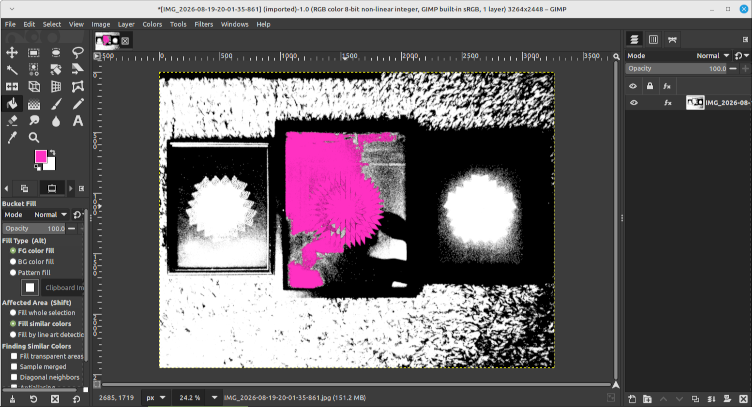Duplicate the layer from layers panel footer
752x407 pixels.
tap(695, 399)
